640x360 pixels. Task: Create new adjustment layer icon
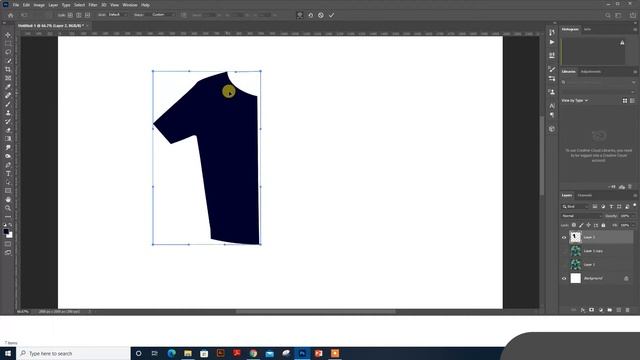[600, 310]
